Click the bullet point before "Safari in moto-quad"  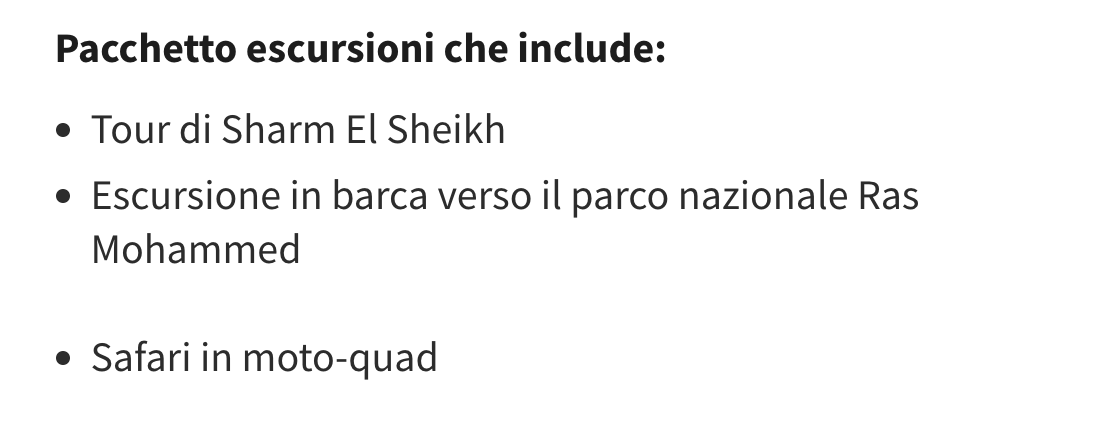click(65, 358)
